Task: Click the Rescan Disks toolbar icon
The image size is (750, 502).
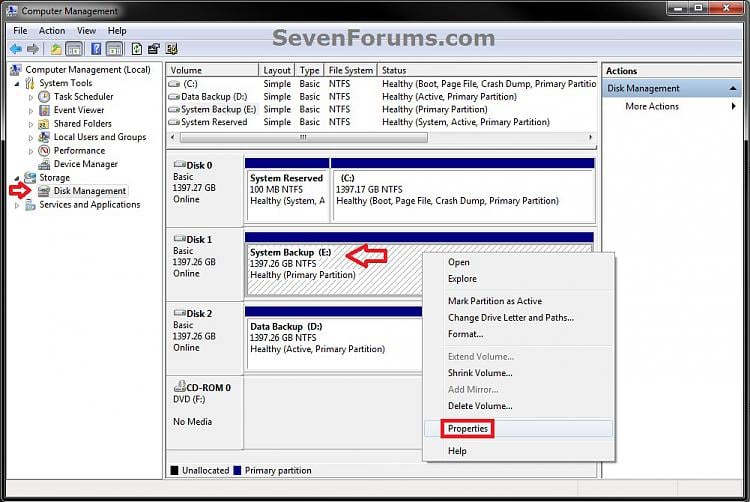Action: point(154,49)
